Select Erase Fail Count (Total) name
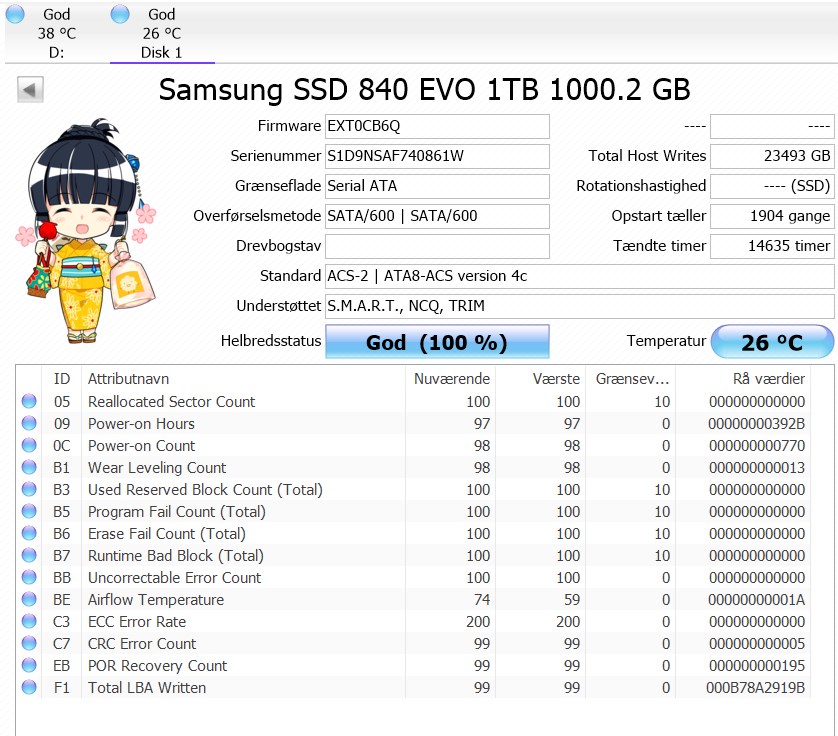838x736 pixels. pos(167,534)
